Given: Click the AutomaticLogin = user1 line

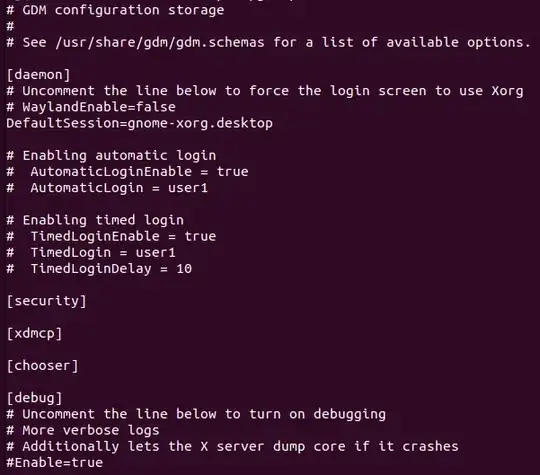Looking at the screenshot, I should (x=107, y=188).
